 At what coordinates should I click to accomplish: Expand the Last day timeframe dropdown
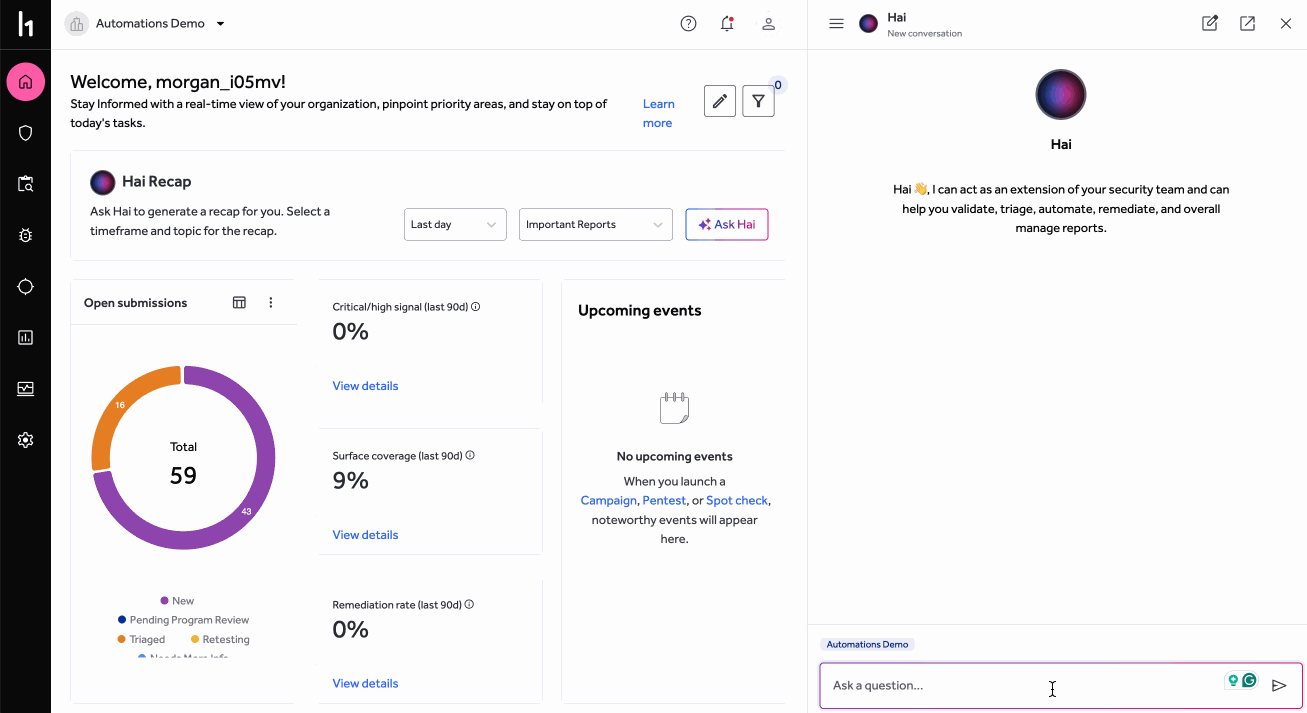coord(455,225)
